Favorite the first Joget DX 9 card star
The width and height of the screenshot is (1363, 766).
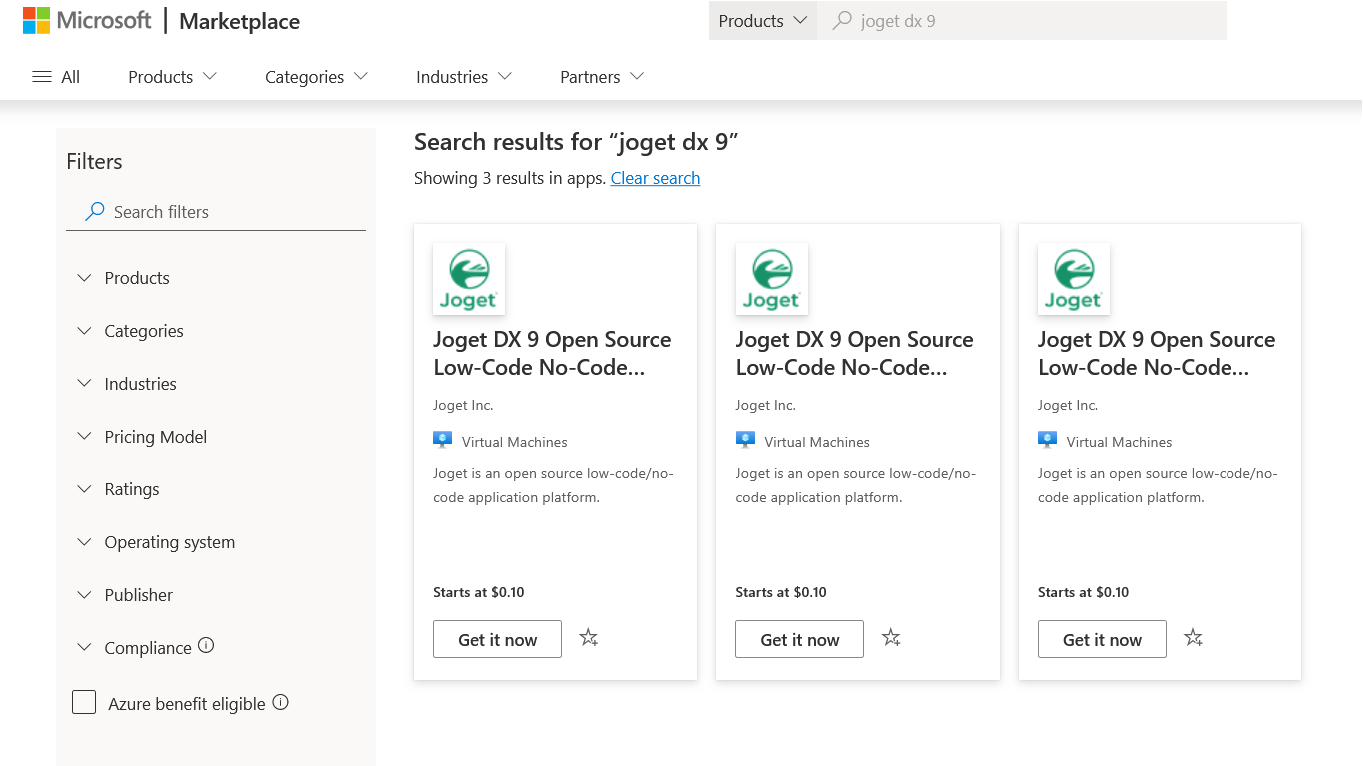(589, 638)
